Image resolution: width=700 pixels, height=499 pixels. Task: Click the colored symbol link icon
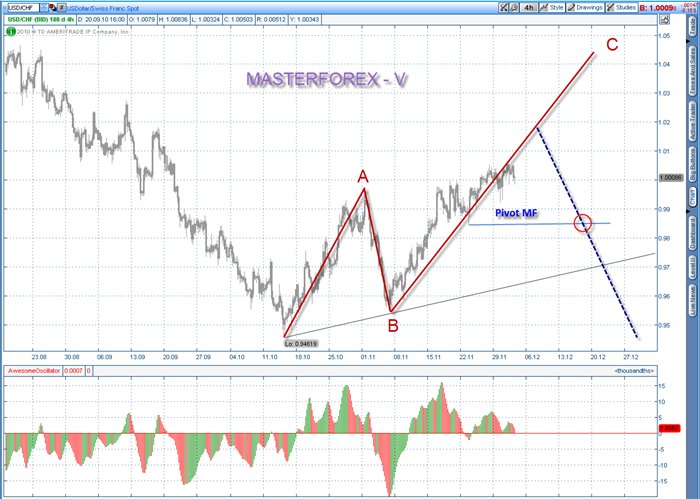53,8
